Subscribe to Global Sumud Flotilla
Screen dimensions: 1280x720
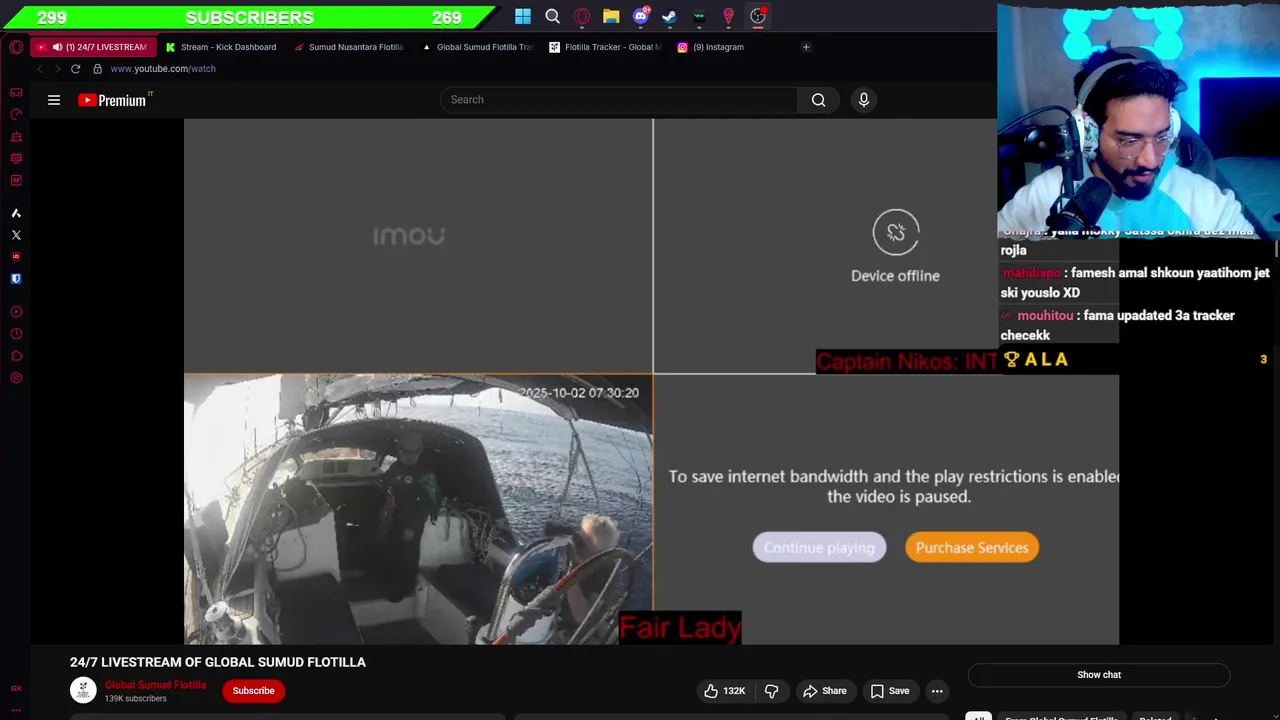tap(253, 691)
